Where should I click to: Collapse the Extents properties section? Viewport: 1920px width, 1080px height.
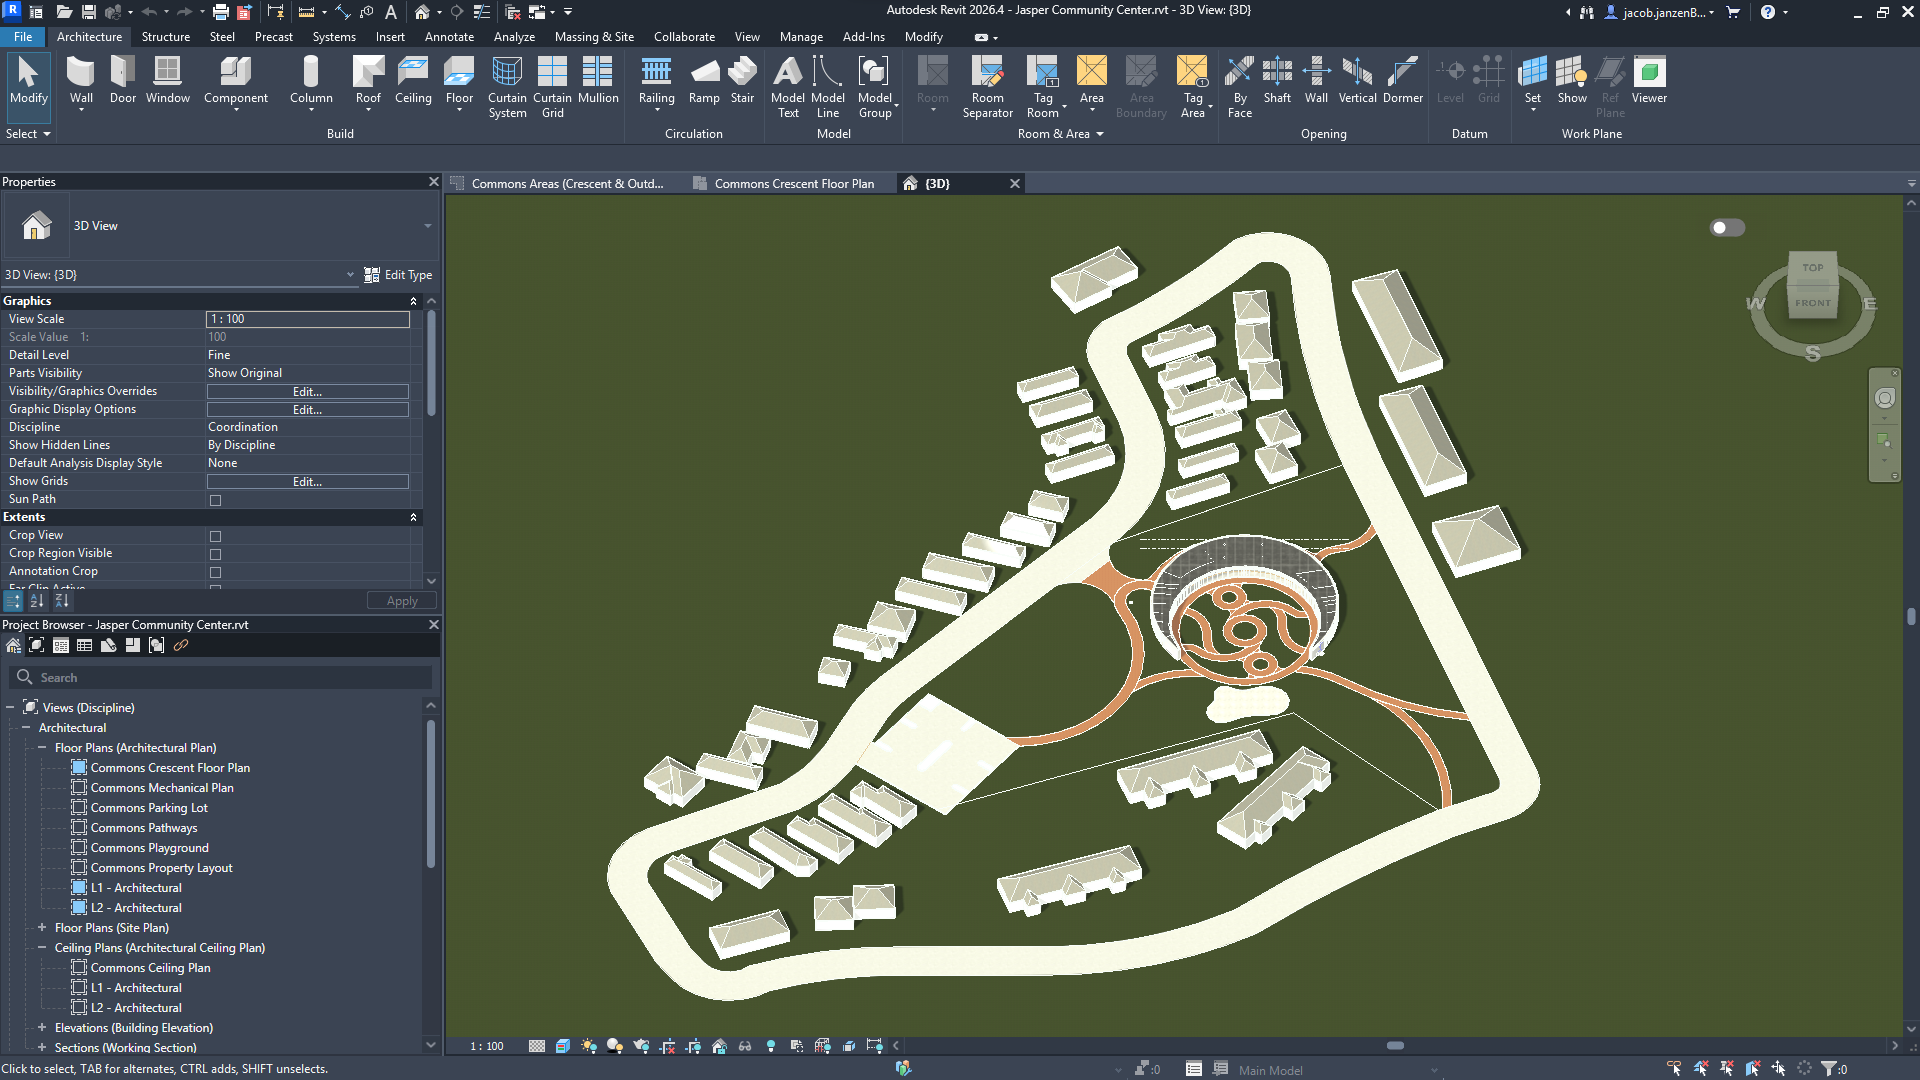tap(413, 517)
